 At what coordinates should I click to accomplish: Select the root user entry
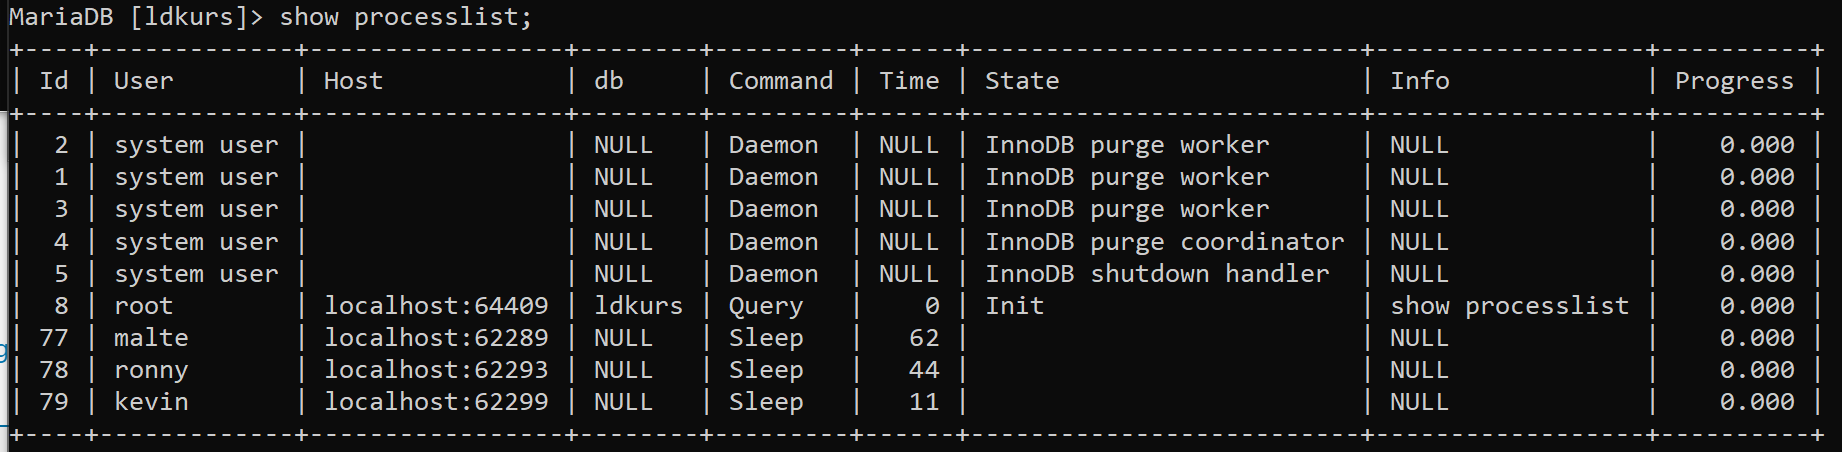coord(143,306)
